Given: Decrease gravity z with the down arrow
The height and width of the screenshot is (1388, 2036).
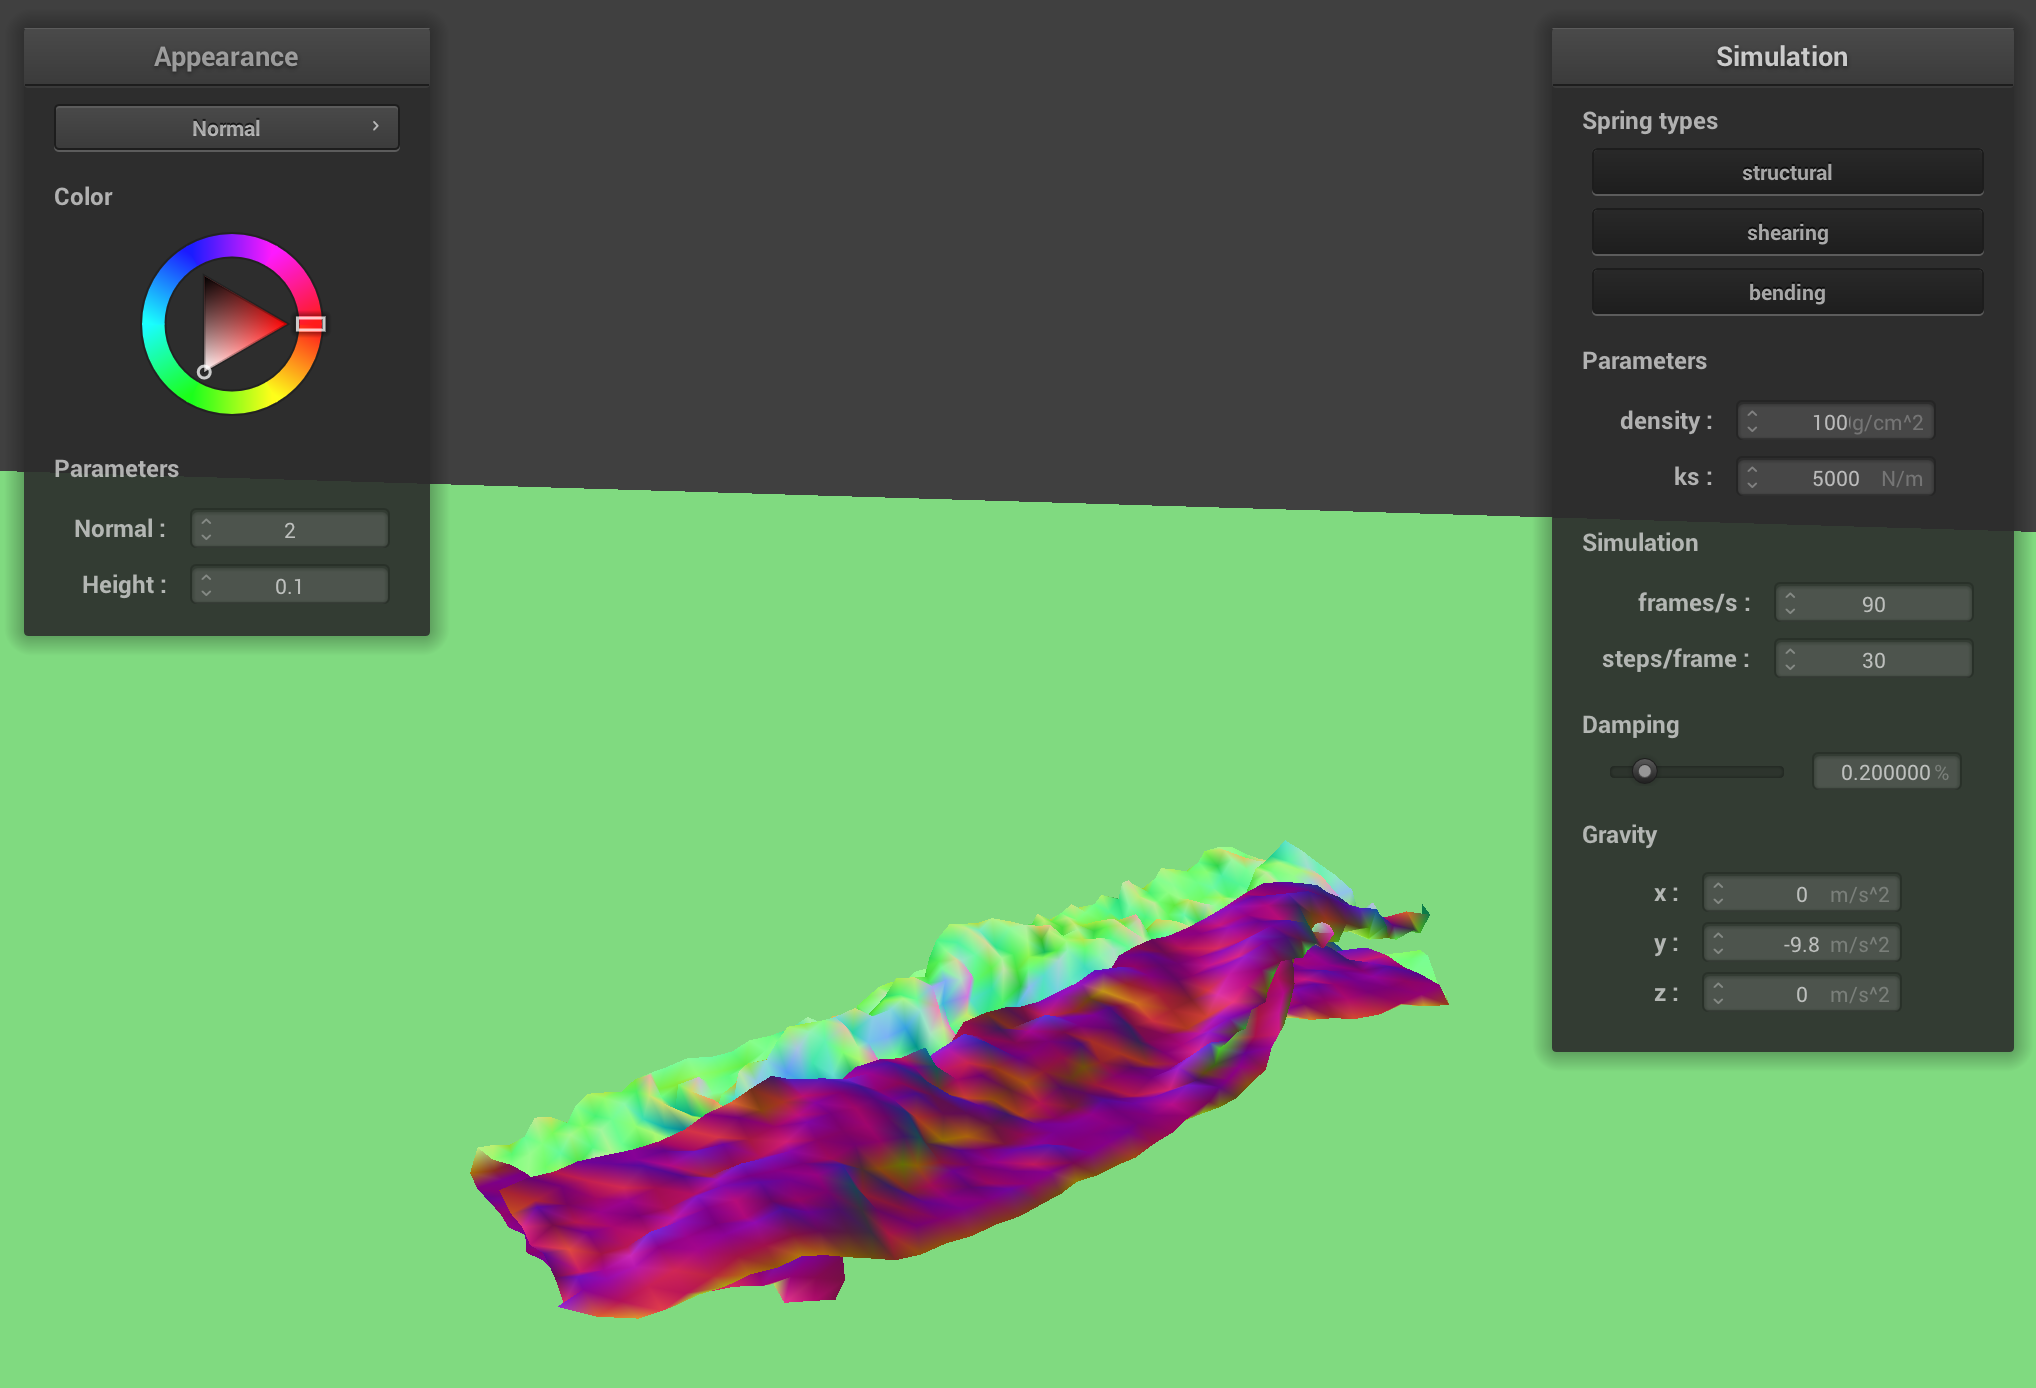Looking at the screenshot, I should tap(1718, 1002).
